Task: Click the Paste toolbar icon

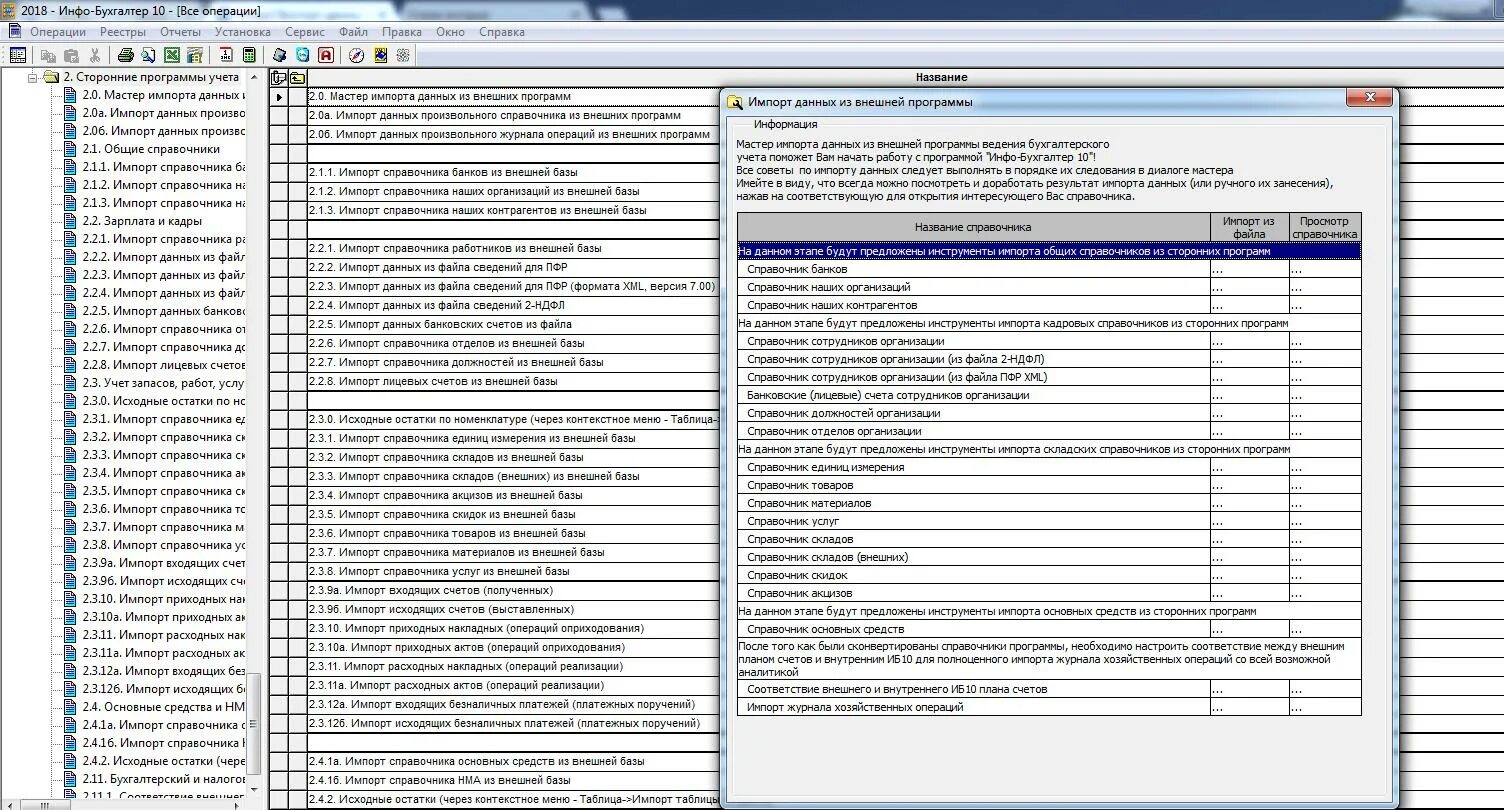Action: [71, 56]
